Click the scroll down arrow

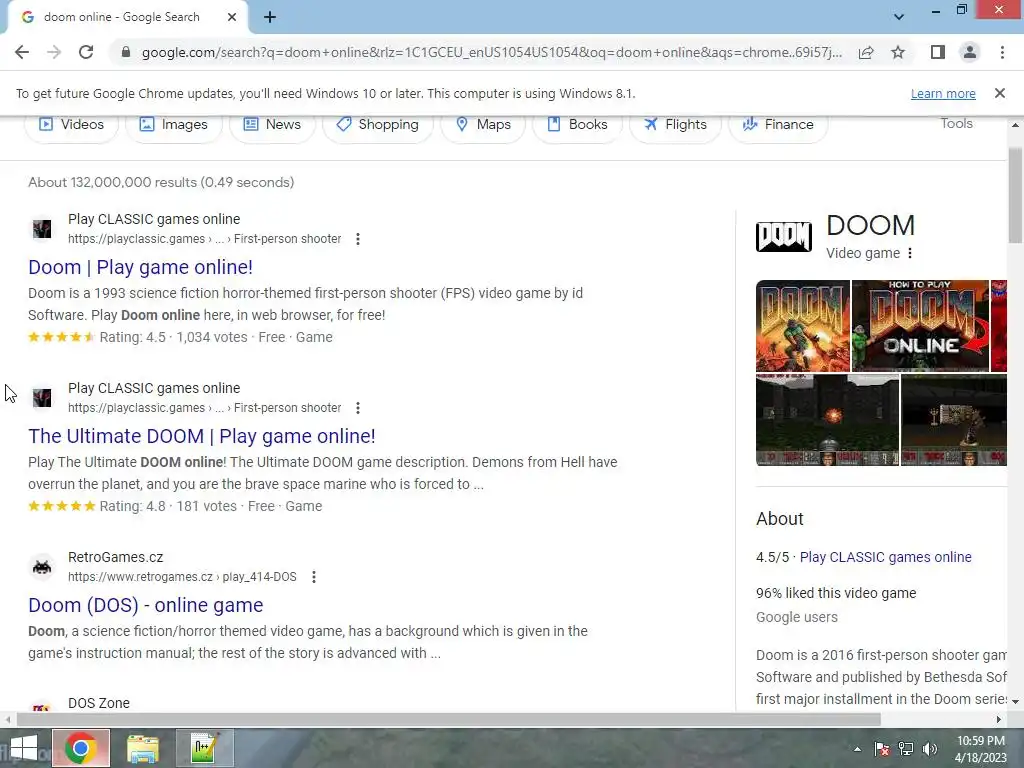click(1015, 701)
